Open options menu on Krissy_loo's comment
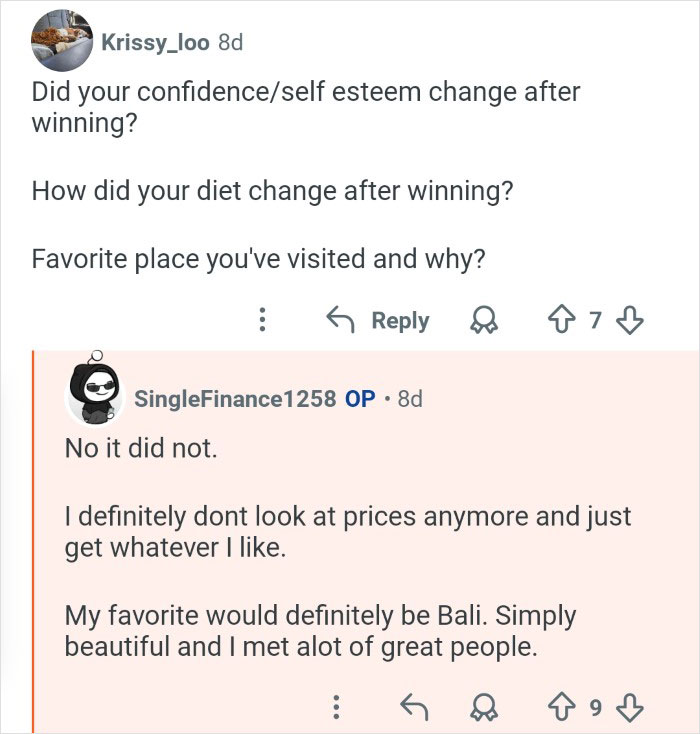The image size is (700, 734). point(261,320)
